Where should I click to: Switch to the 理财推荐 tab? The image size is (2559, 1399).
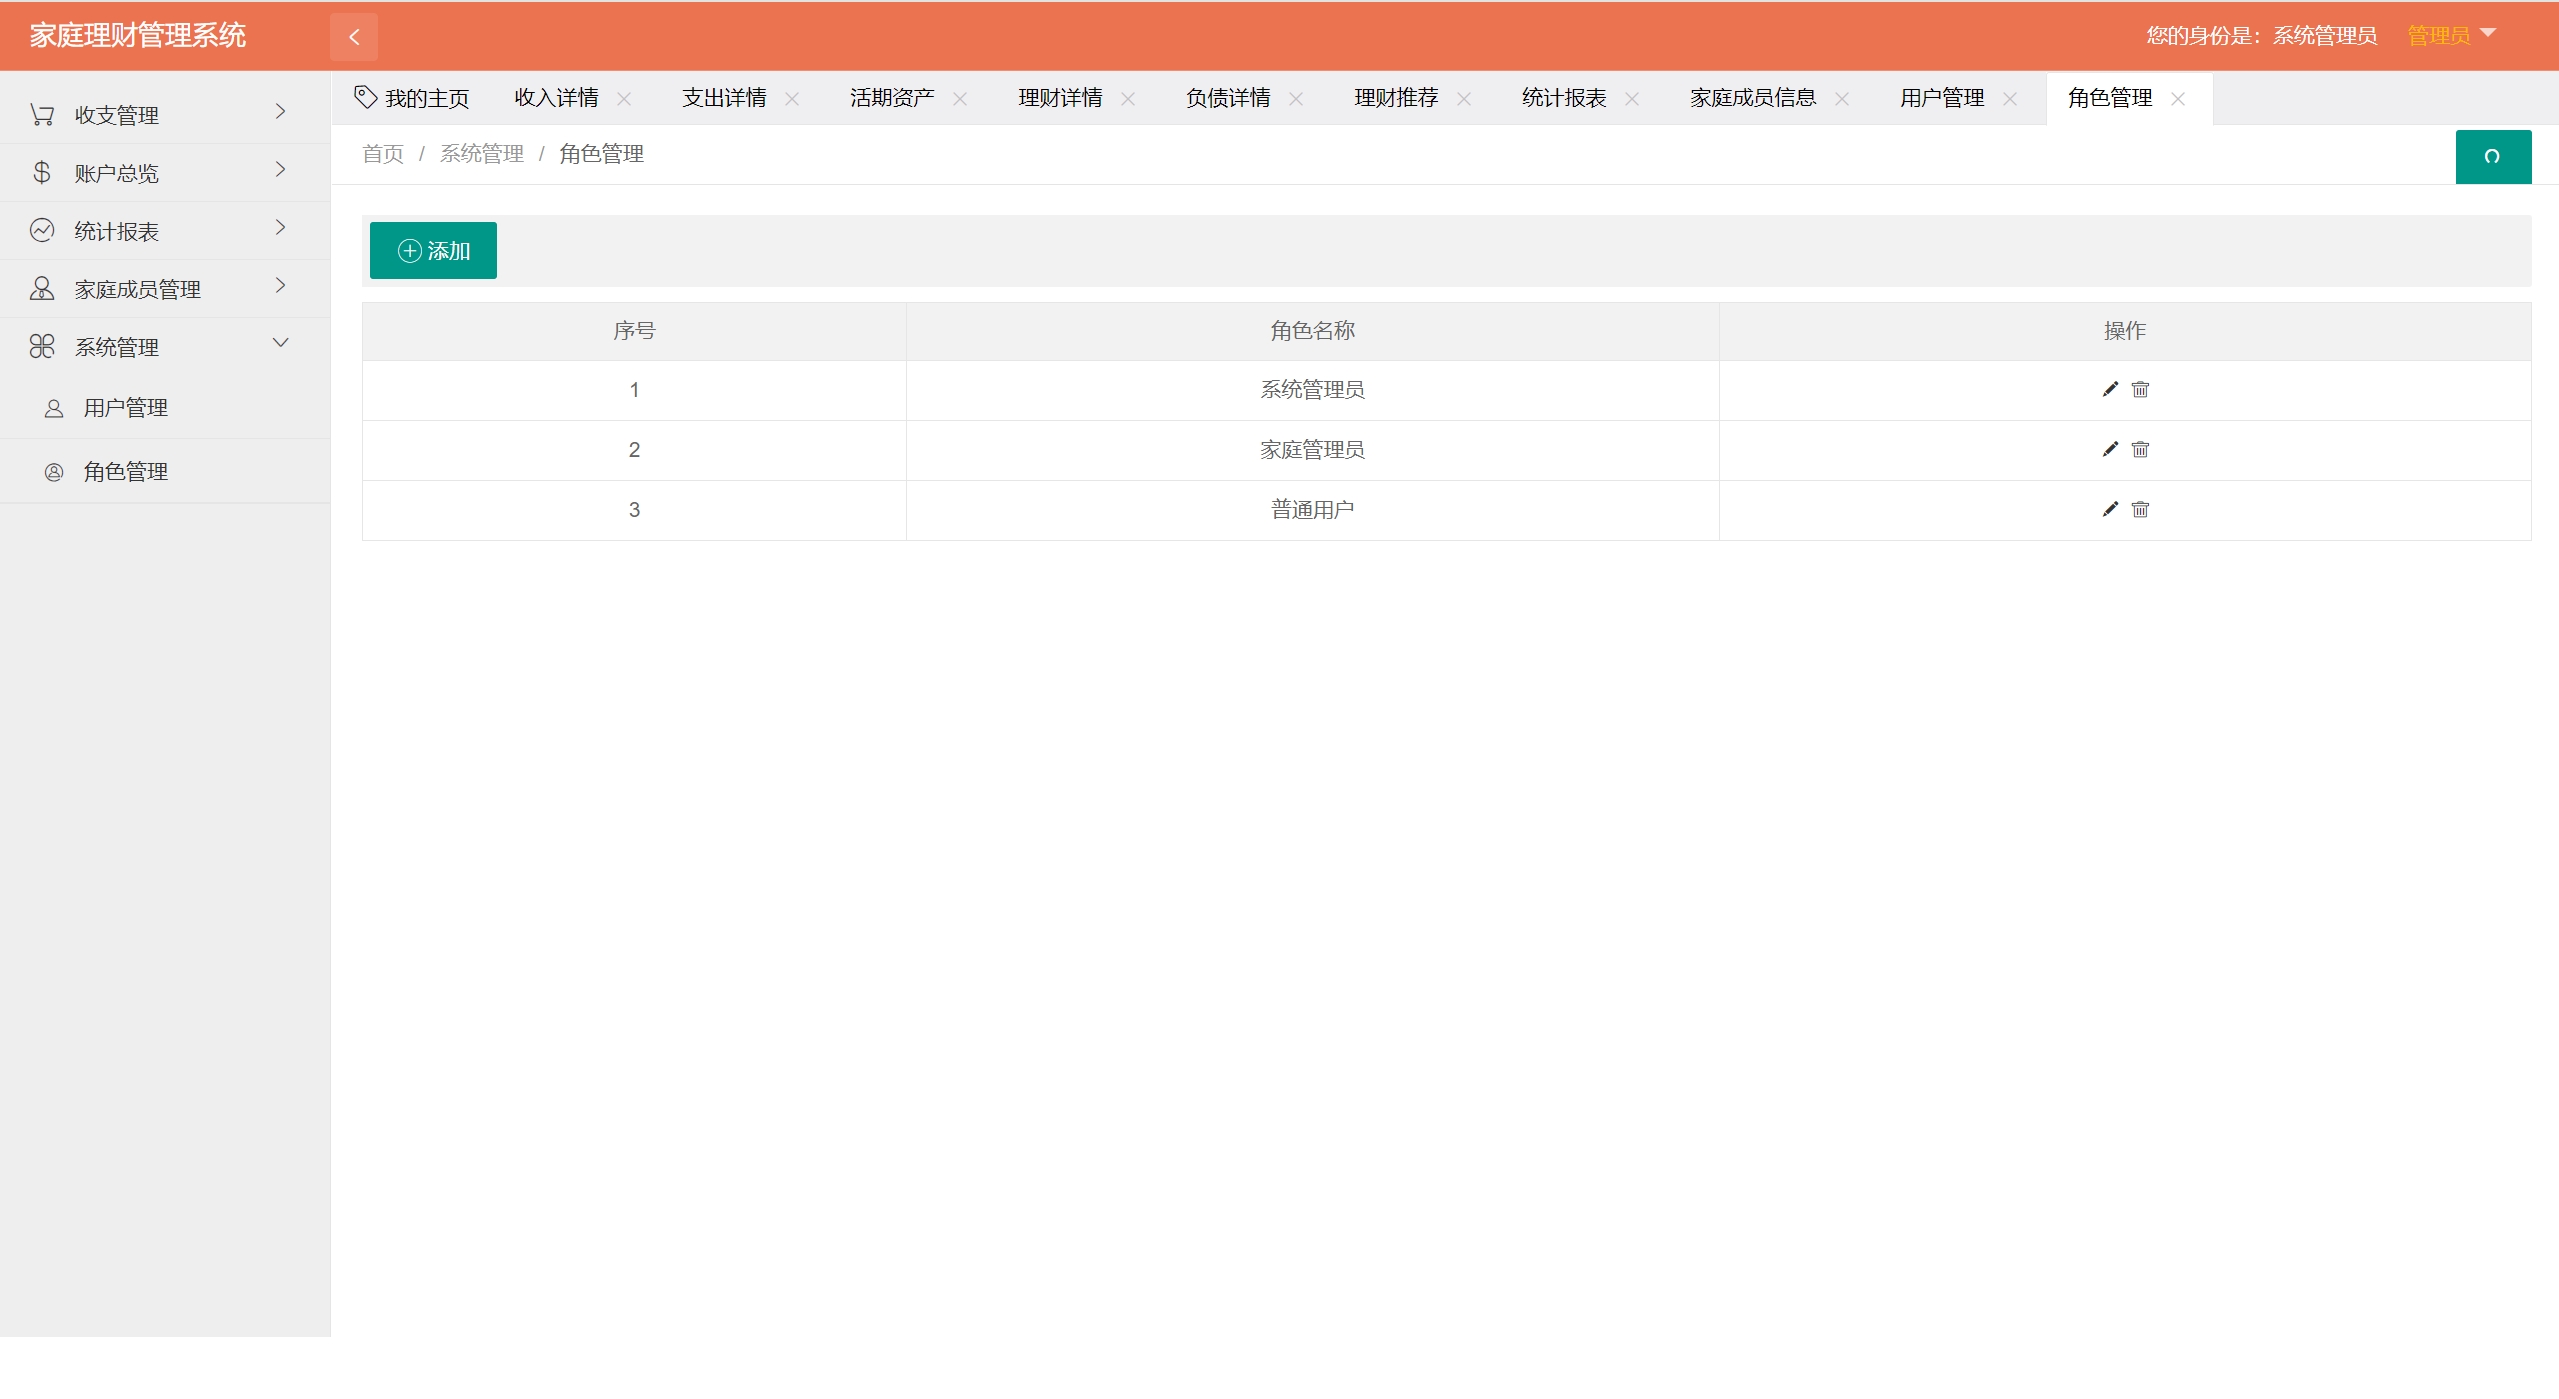click(x=1395, y=98)
